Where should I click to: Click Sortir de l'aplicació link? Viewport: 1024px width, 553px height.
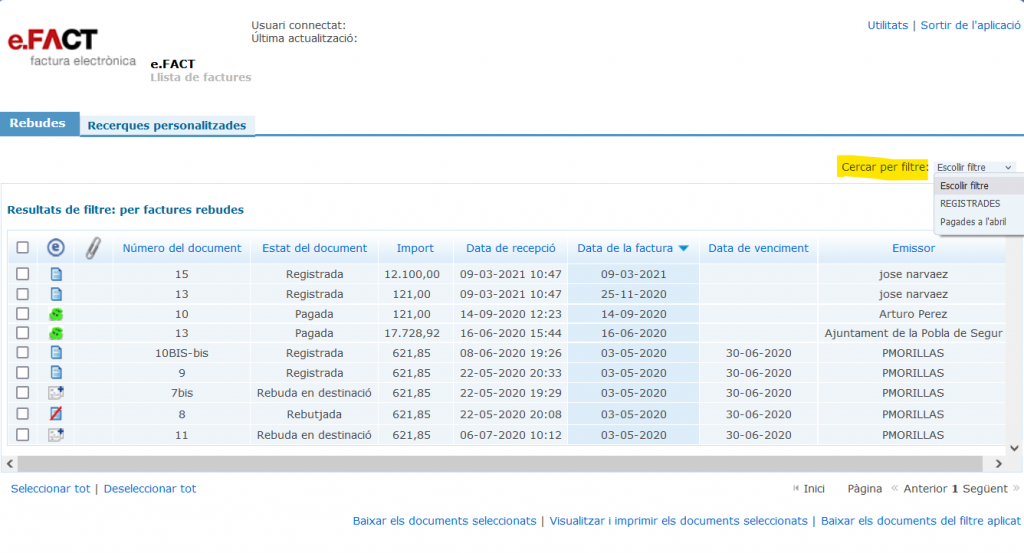tap(969, 25)
